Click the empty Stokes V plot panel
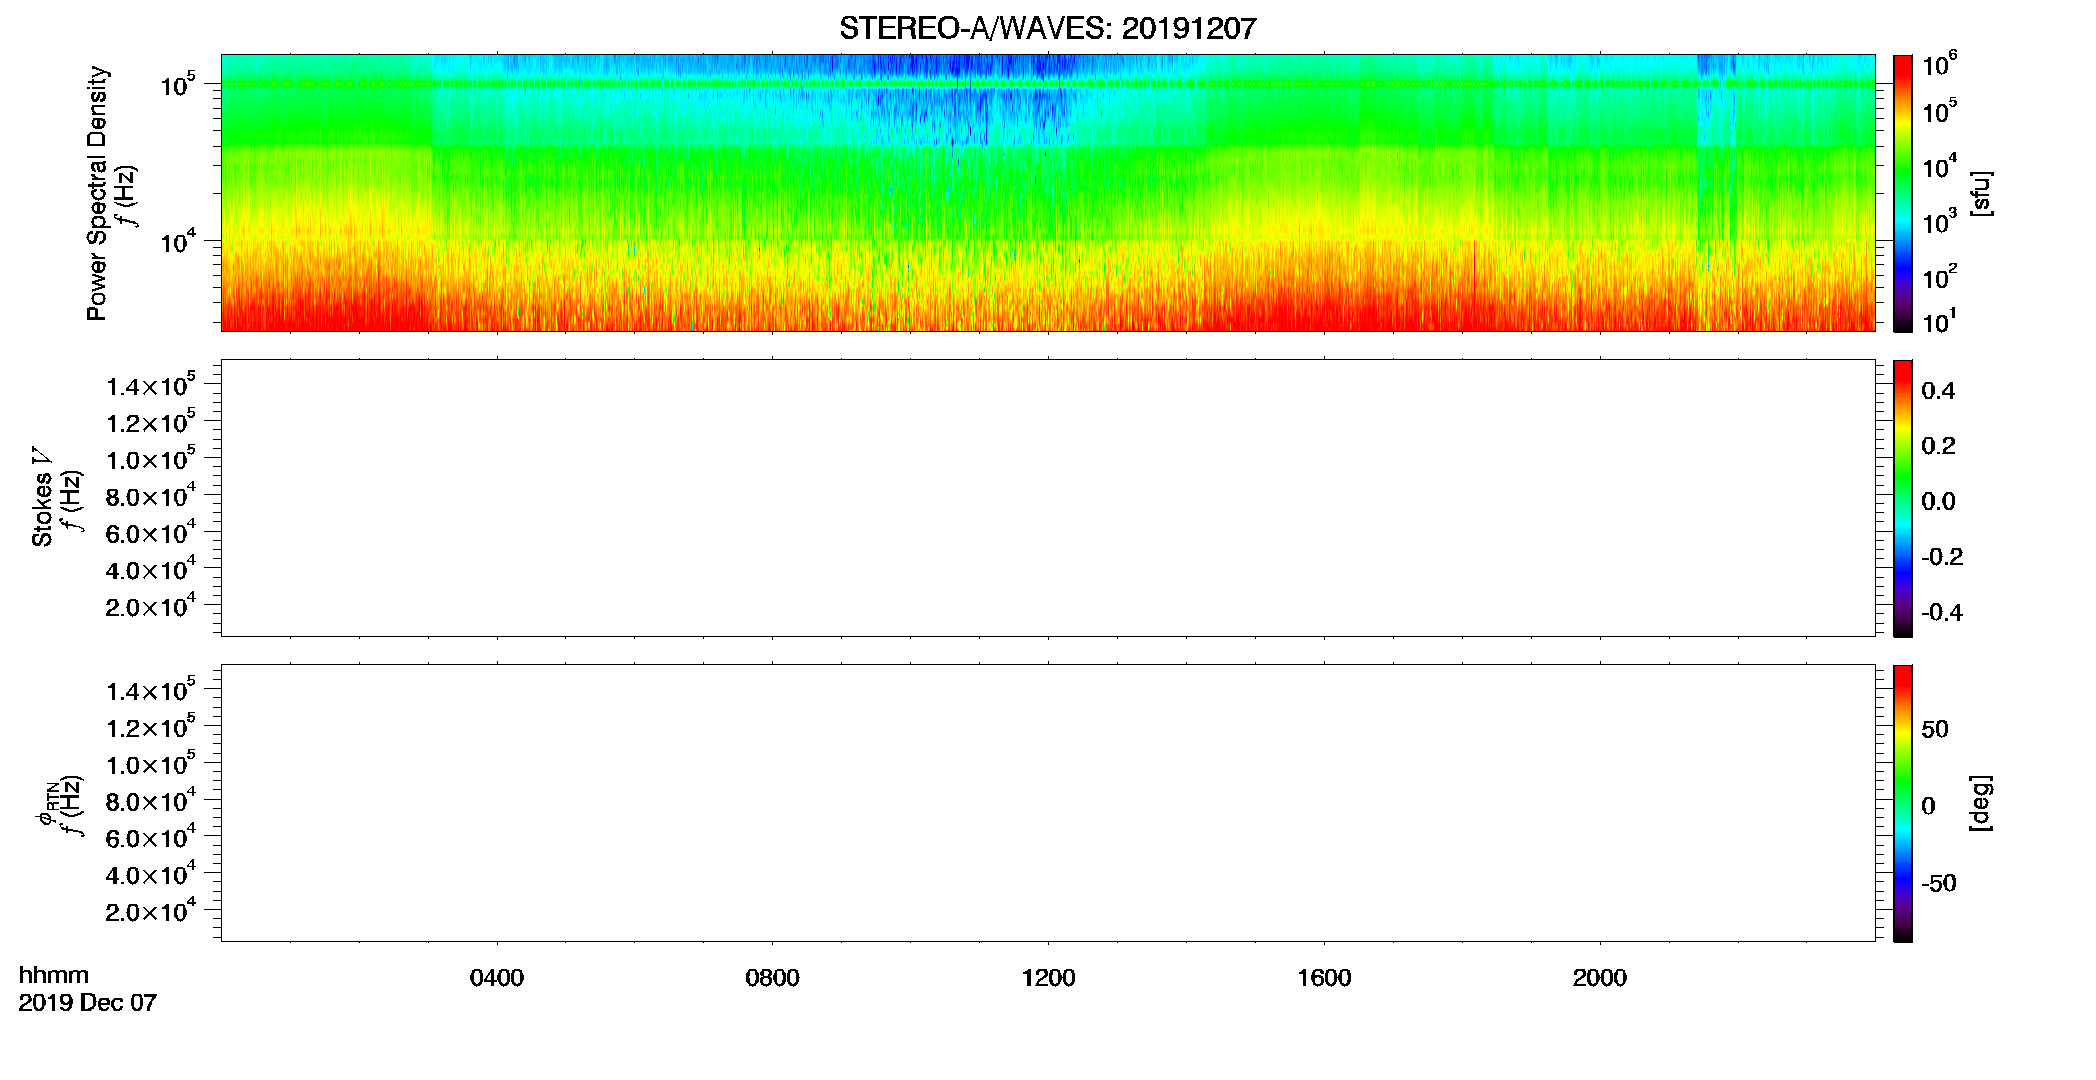Image resolution: width=2096 pixels, height=1080 pixels. coord(1047,498)
